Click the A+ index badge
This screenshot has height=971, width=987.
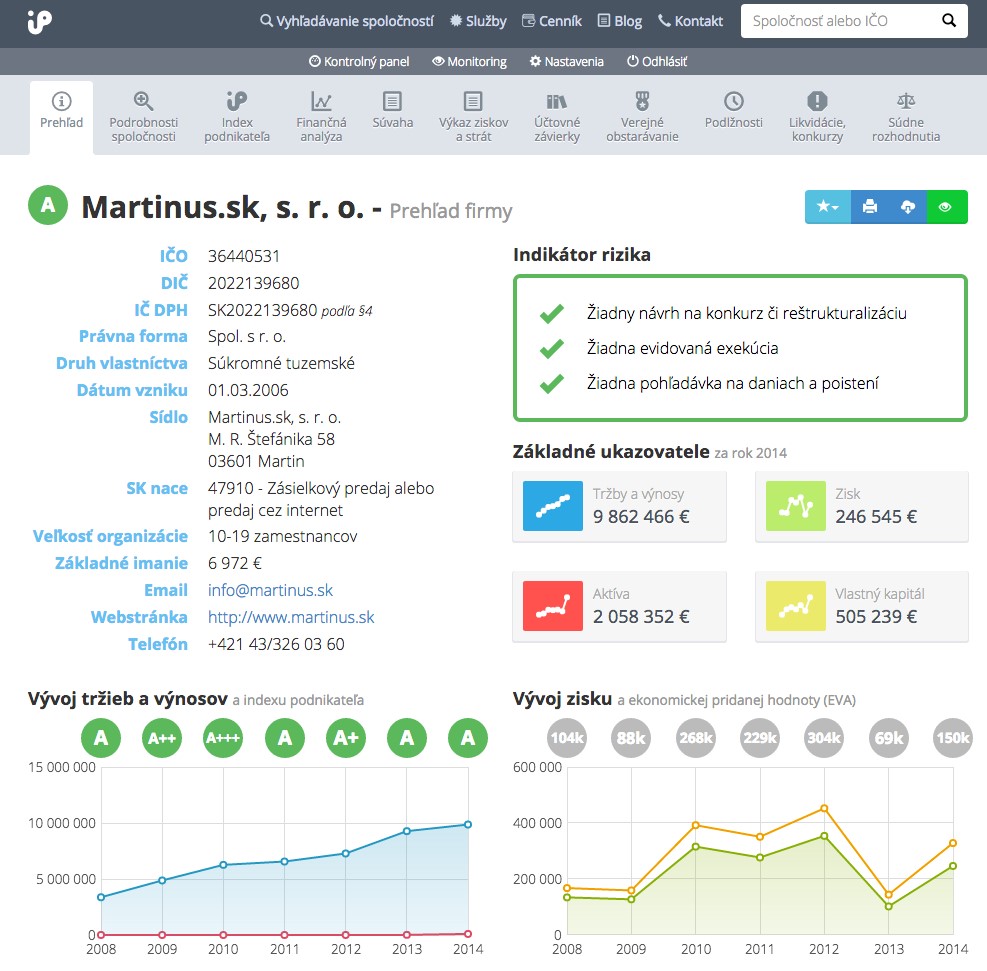tap(346, 738)
